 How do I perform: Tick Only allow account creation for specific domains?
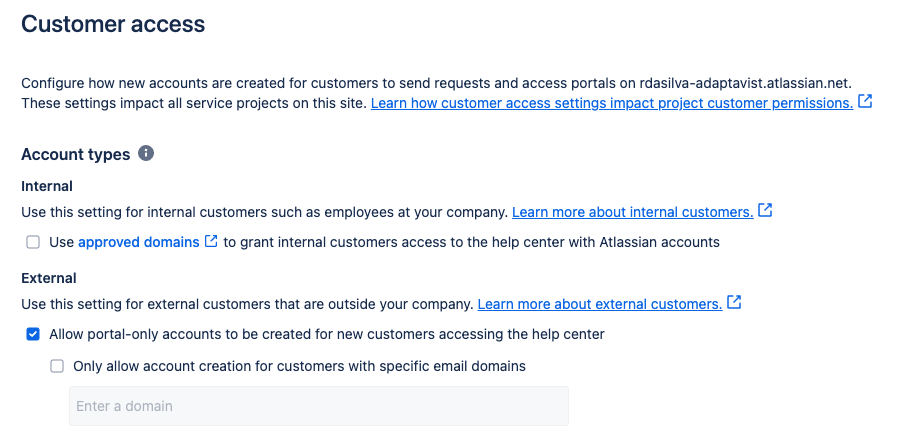pyautogui.click(x=57, y=366)
